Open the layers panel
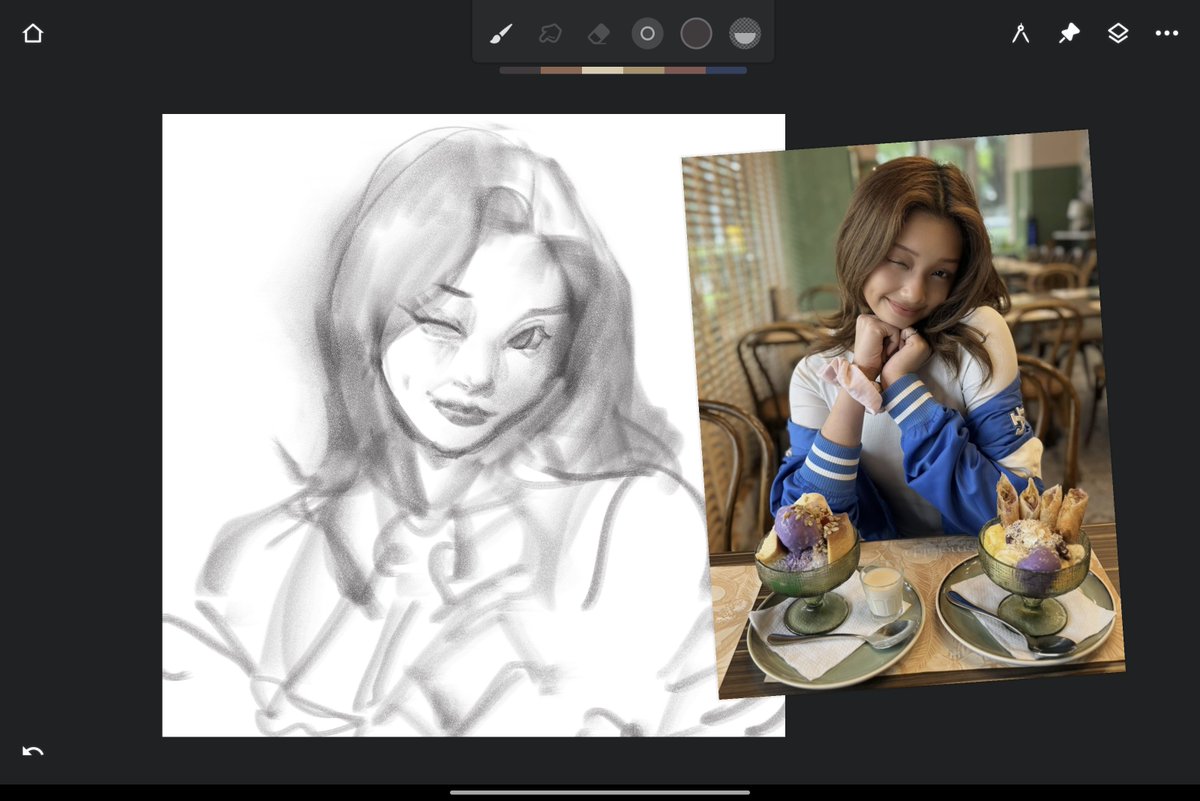The image size is (1200, 801). pyautogui.click(x=1118, y=34)
